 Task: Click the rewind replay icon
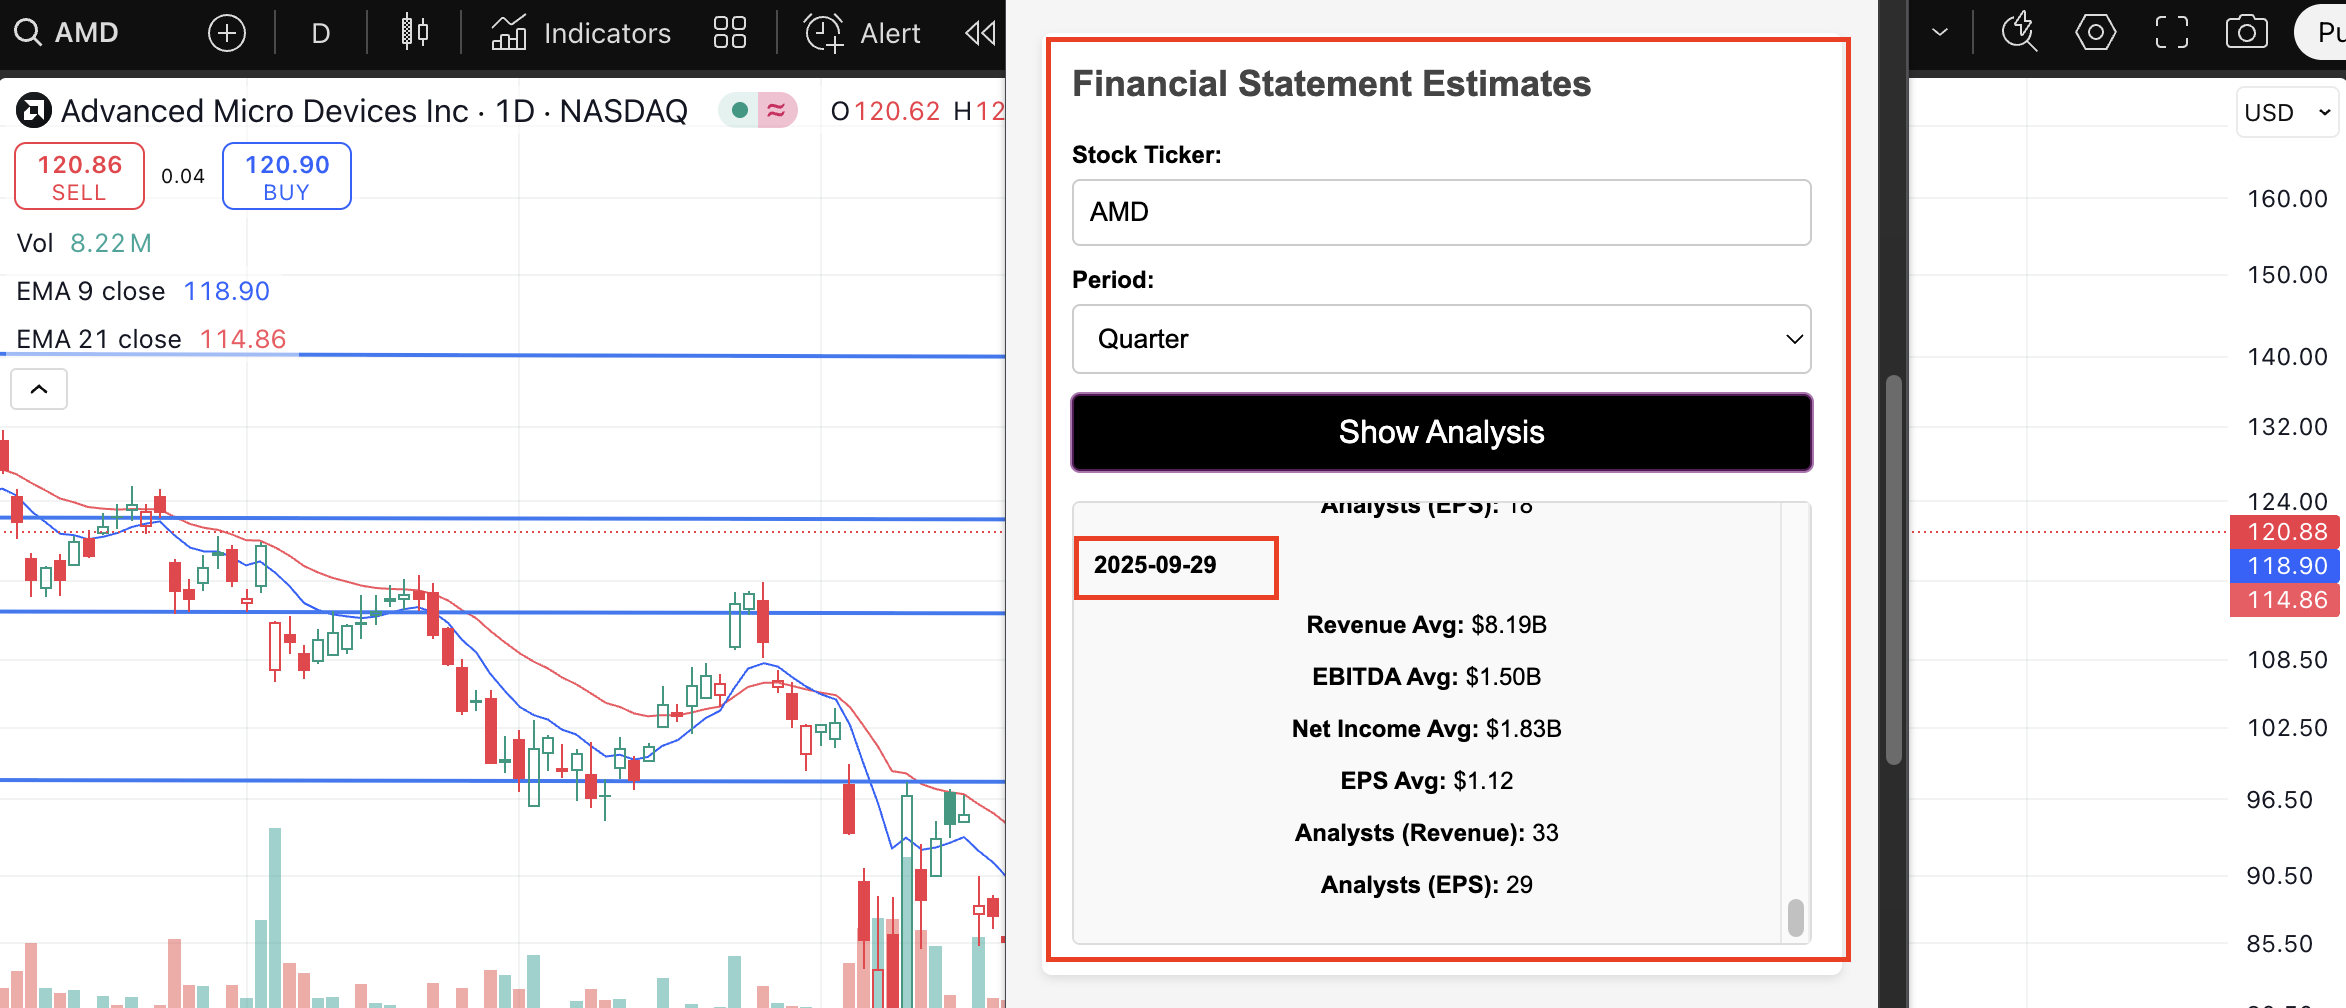(980, 33)
